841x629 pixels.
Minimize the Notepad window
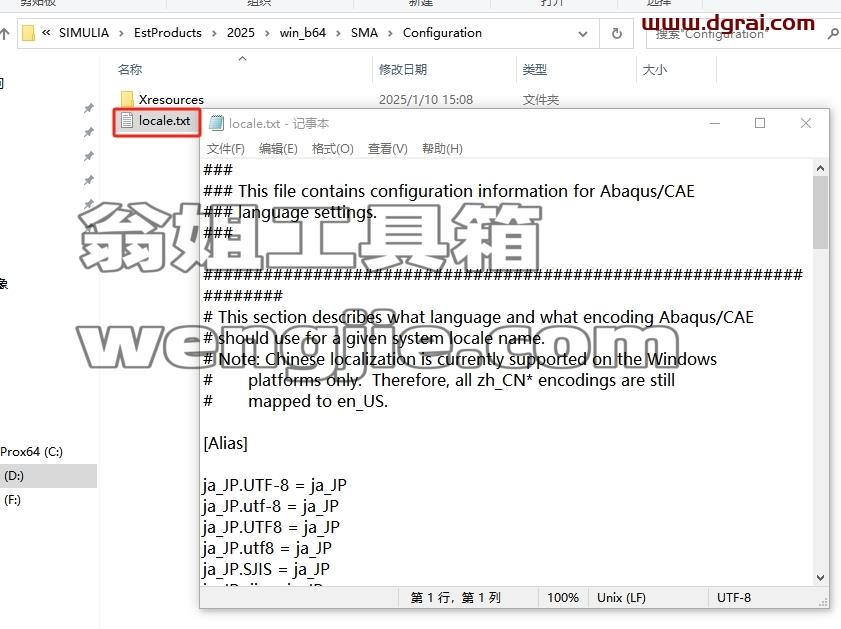715,123
